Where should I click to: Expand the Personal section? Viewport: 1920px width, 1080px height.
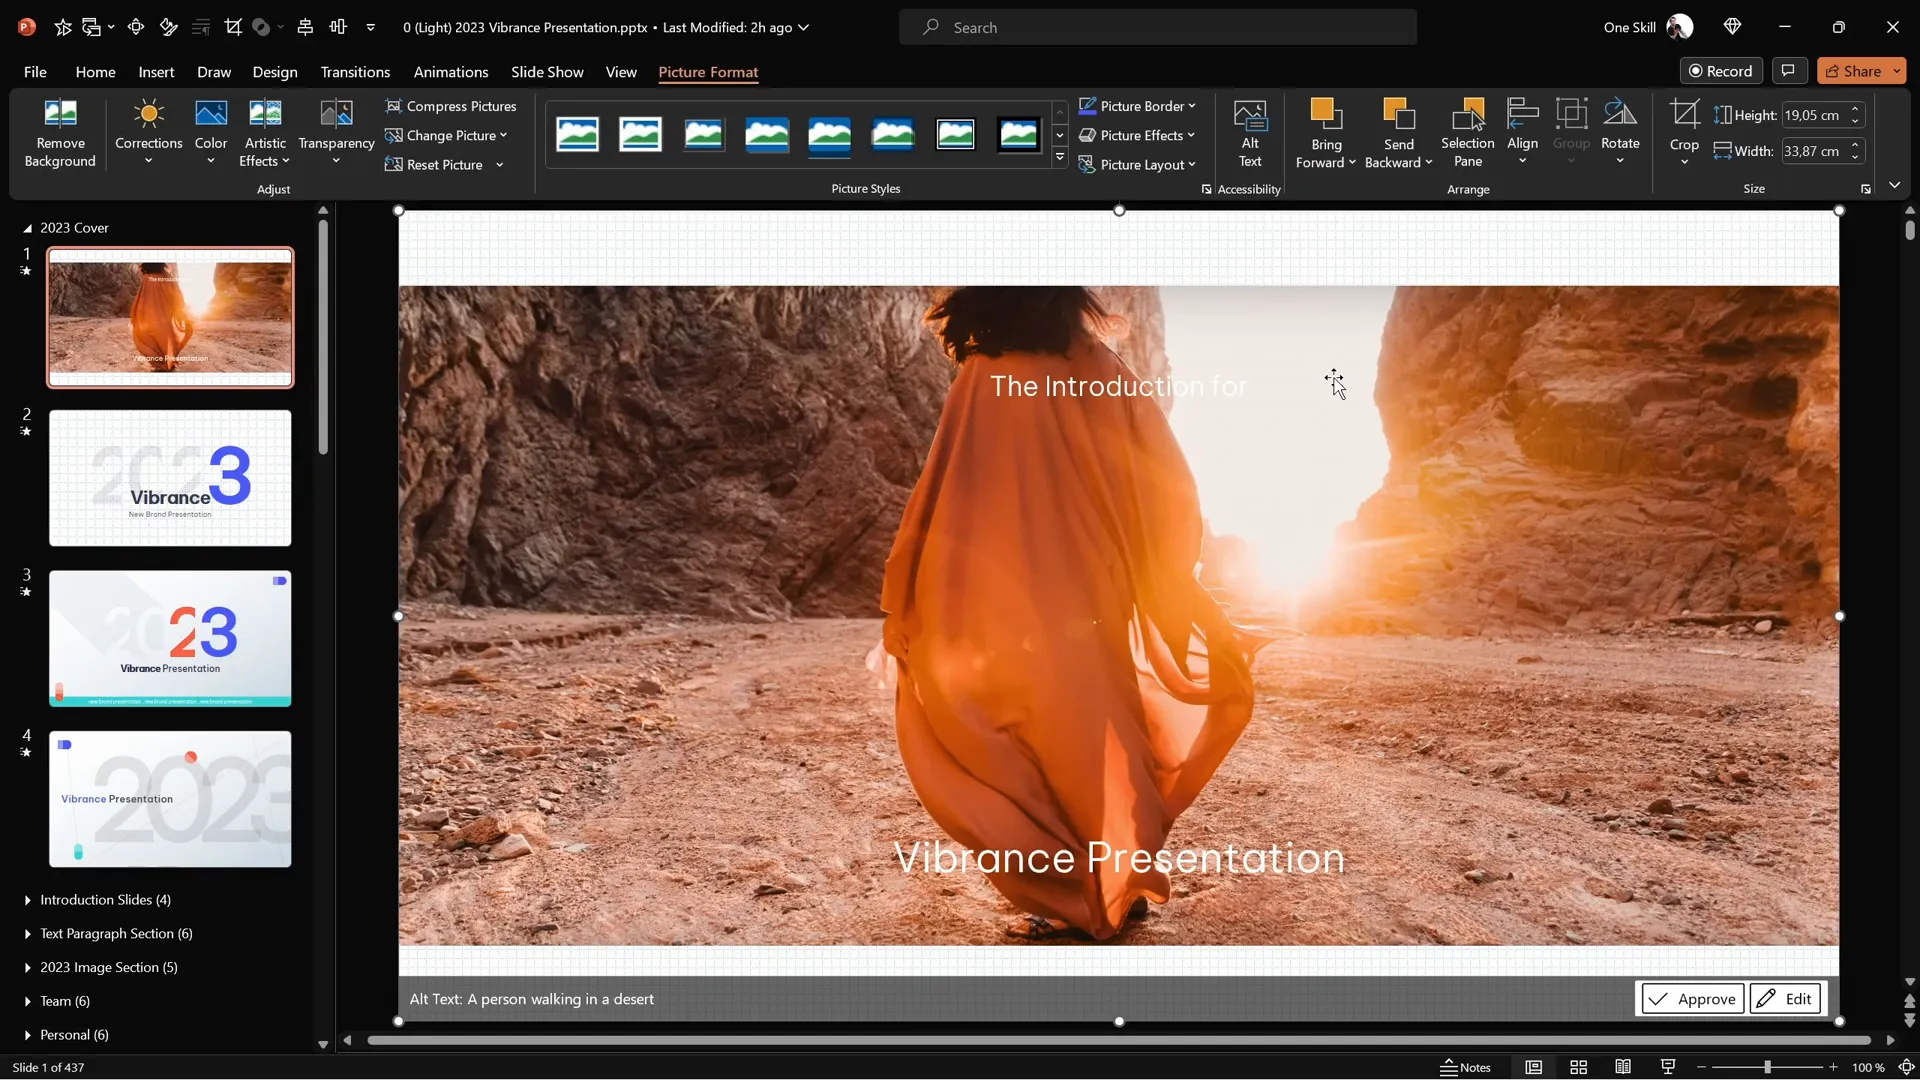(x=27, y=1035)
